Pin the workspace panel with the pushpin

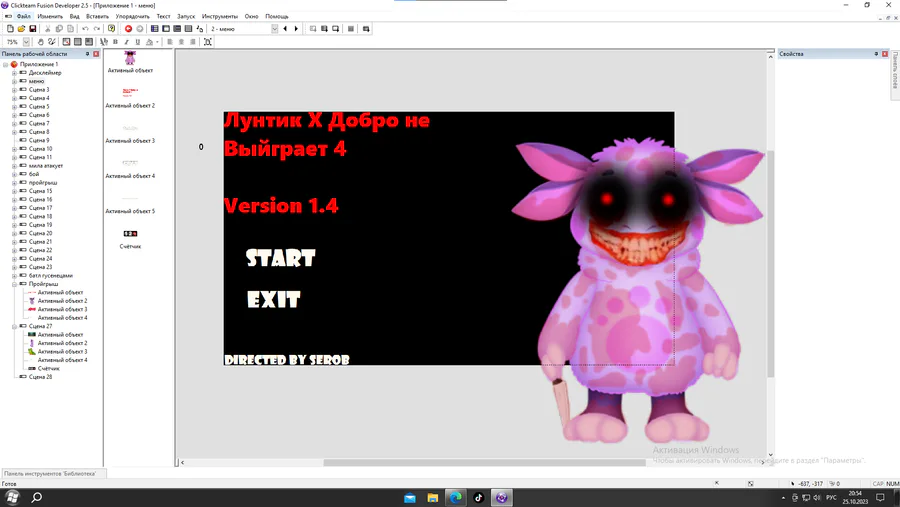tap(87, 54)
